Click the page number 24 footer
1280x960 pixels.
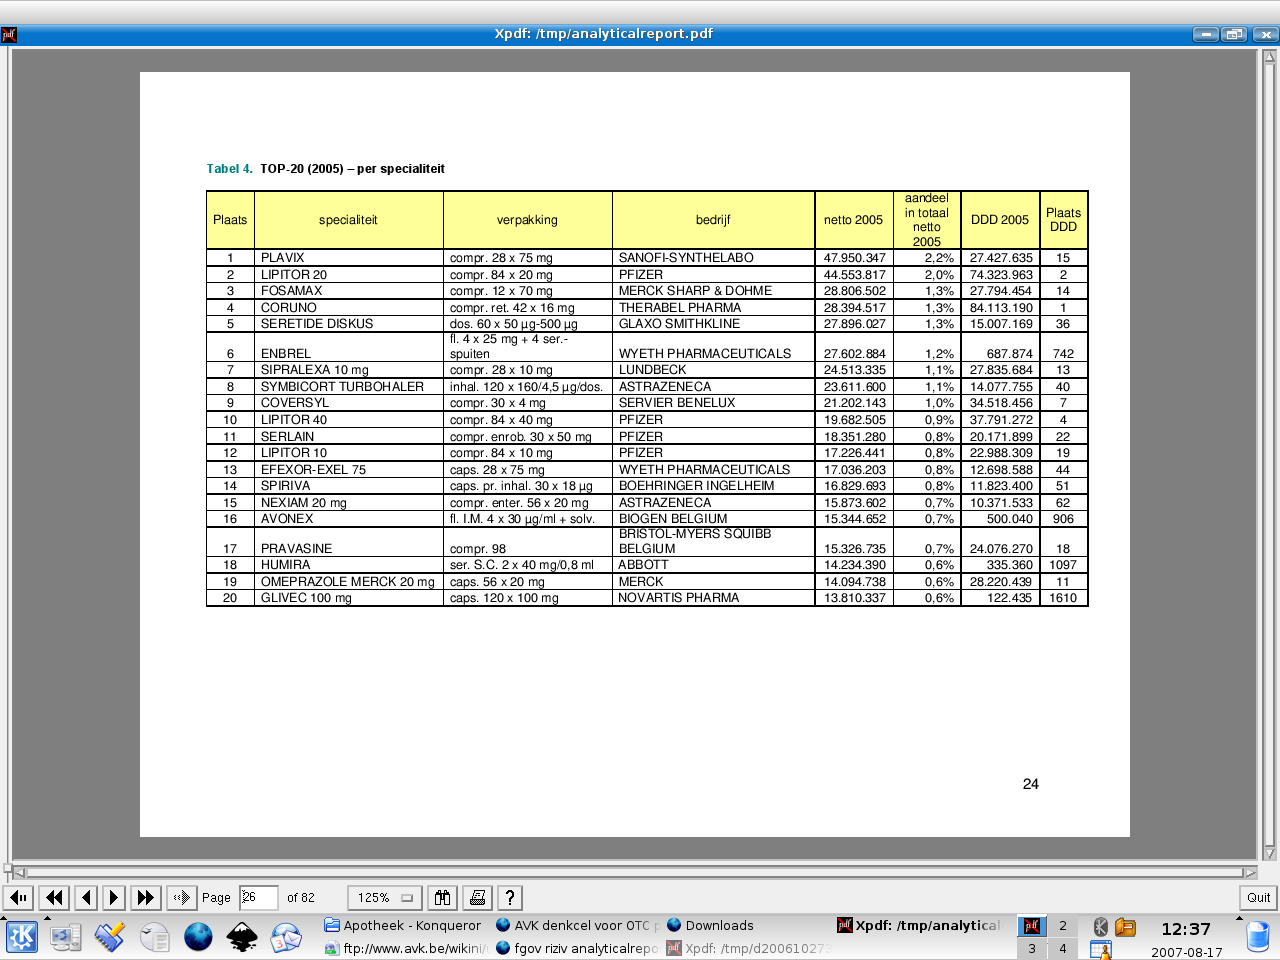click(1031, 784)
